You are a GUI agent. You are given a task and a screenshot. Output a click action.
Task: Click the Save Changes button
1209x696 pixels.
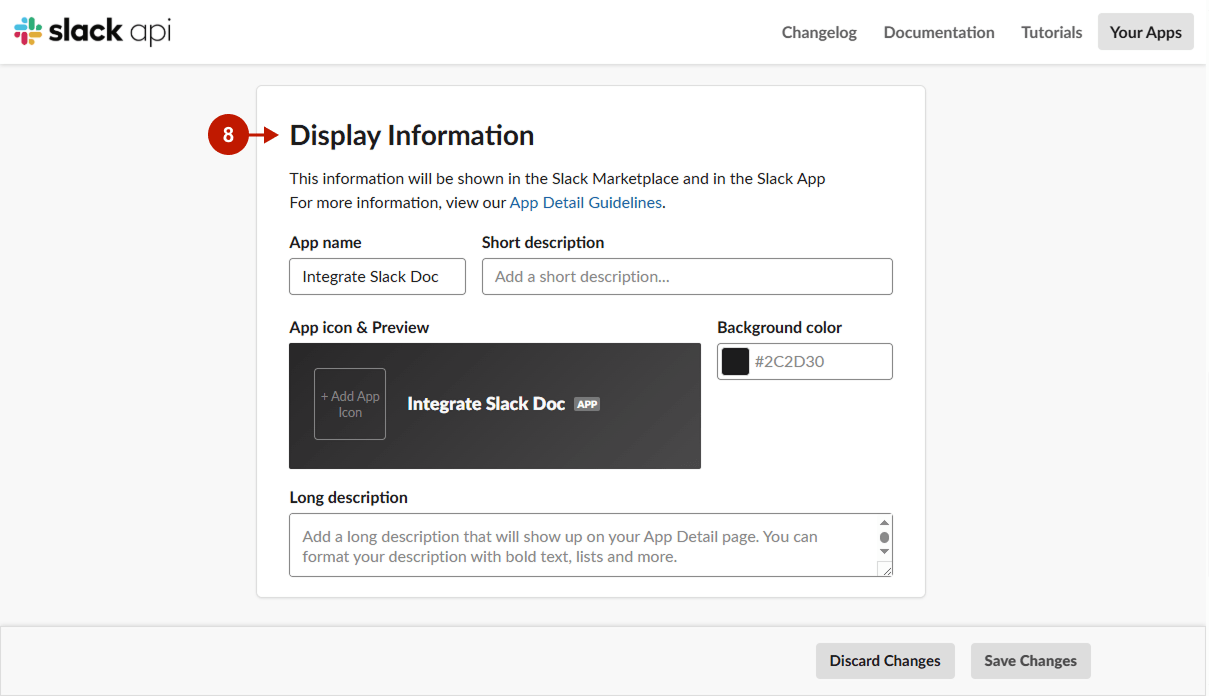[1030, 661]
